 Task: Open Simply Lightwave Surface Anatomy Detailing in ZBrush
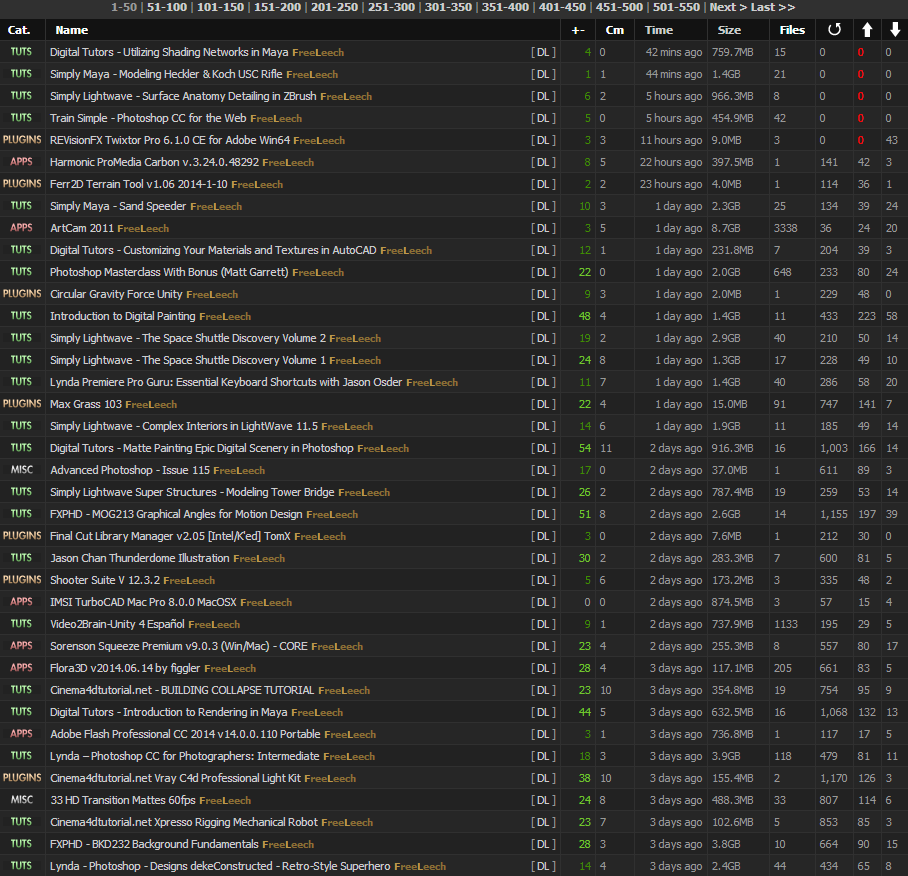tap(183, 96)
